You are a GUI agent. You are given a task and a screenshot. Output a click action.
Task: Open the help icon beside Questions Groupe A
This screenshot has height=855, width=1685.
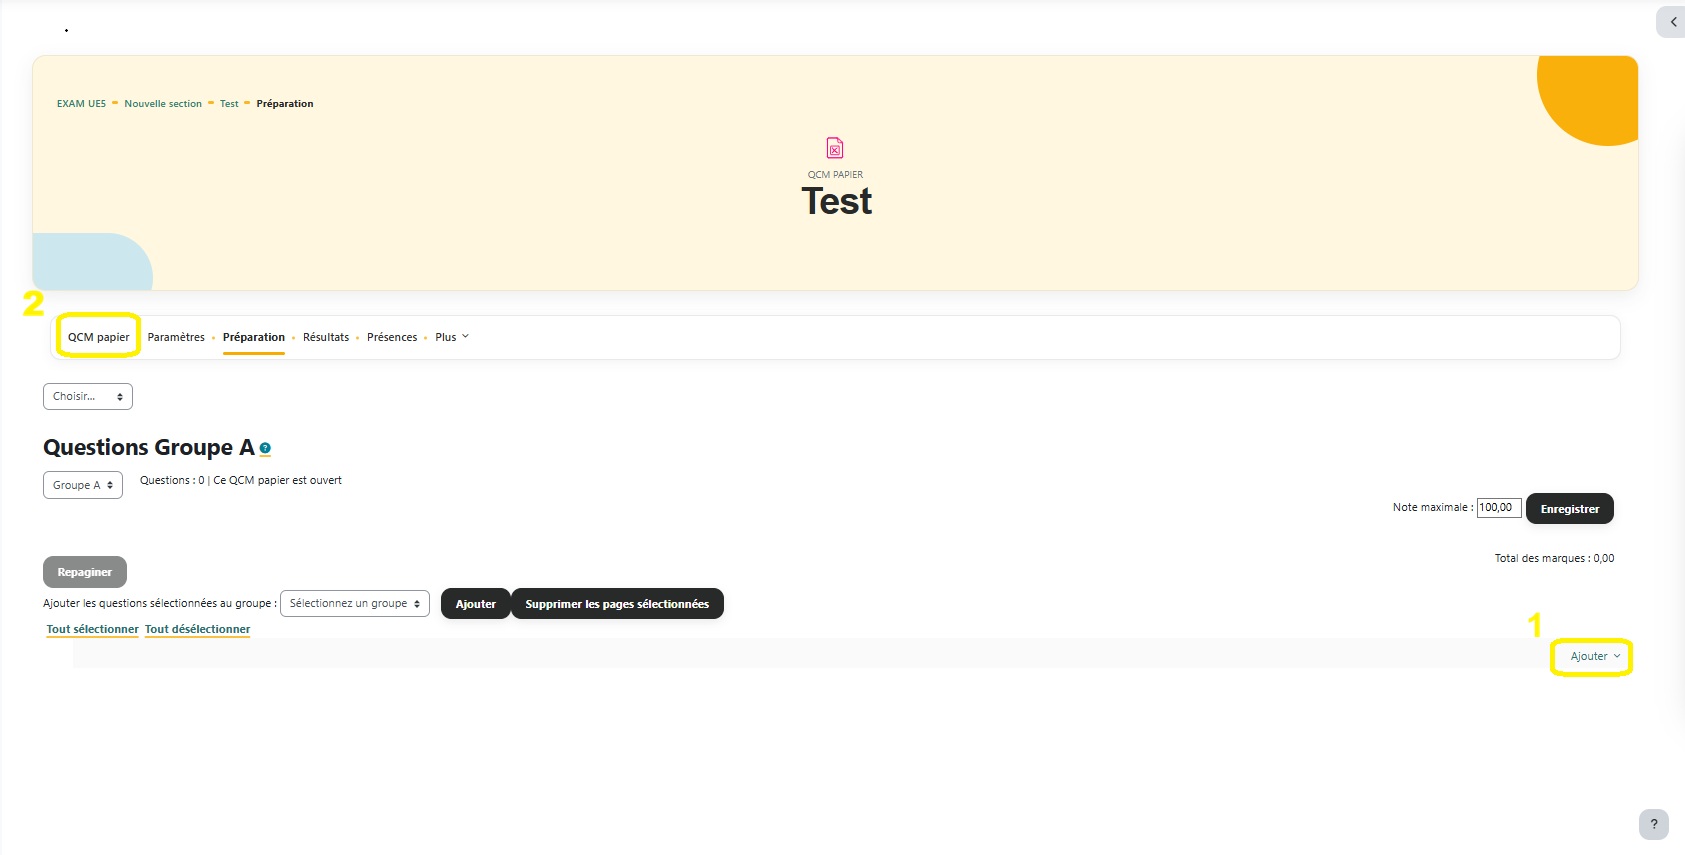[x=265, y=448]
